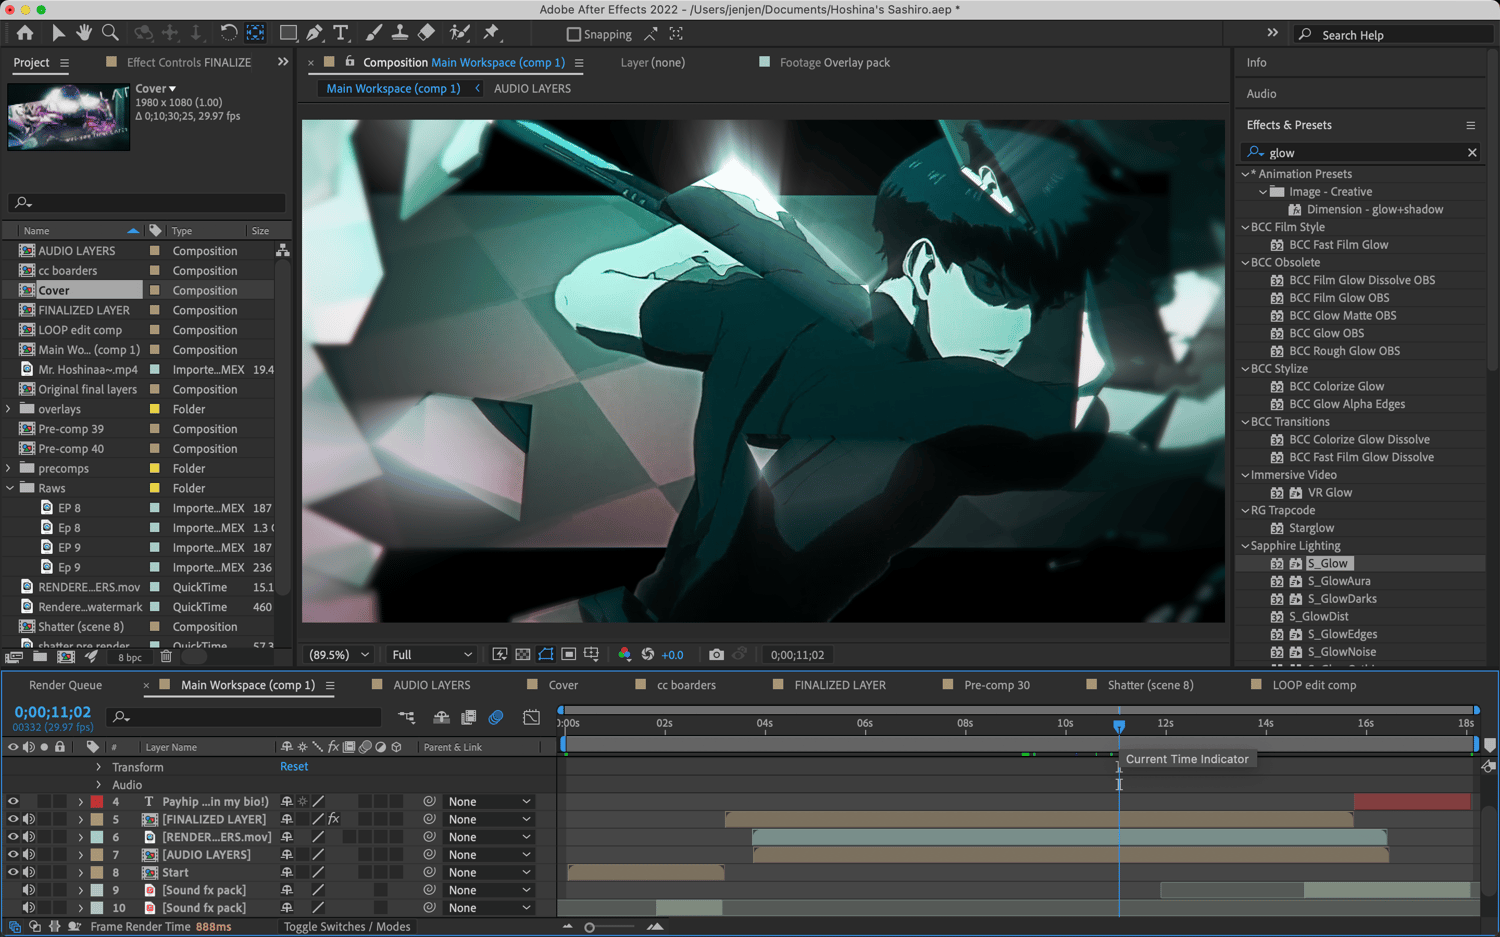Screen dimensions: 1500x937
Task: Expand layer 5 FINALIZED LAYER properties
Action: tap(80, 820)
